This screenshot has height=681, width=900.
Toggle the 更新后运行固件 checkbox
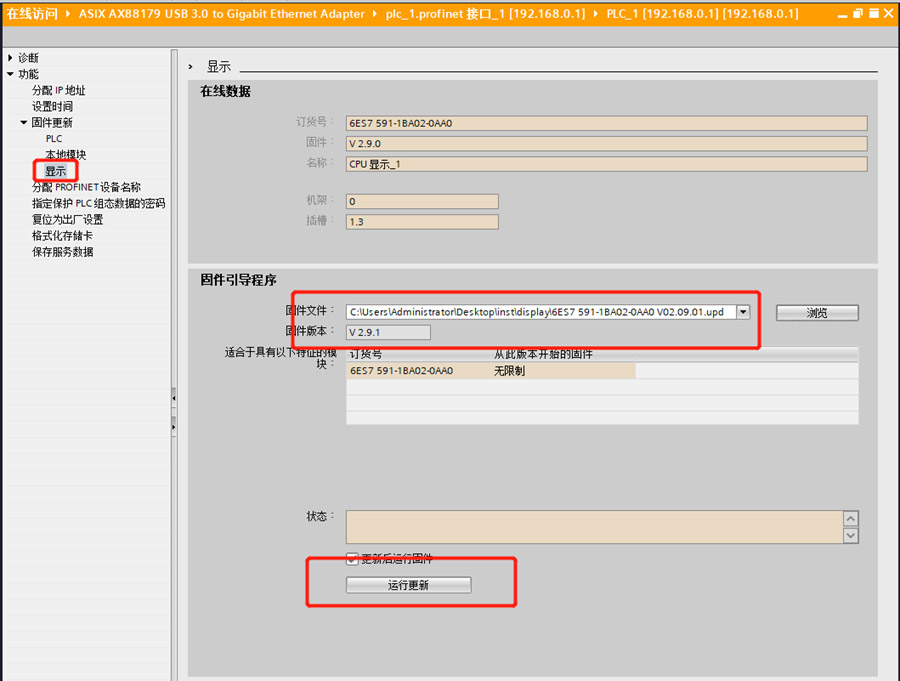(x=352, y=558)
